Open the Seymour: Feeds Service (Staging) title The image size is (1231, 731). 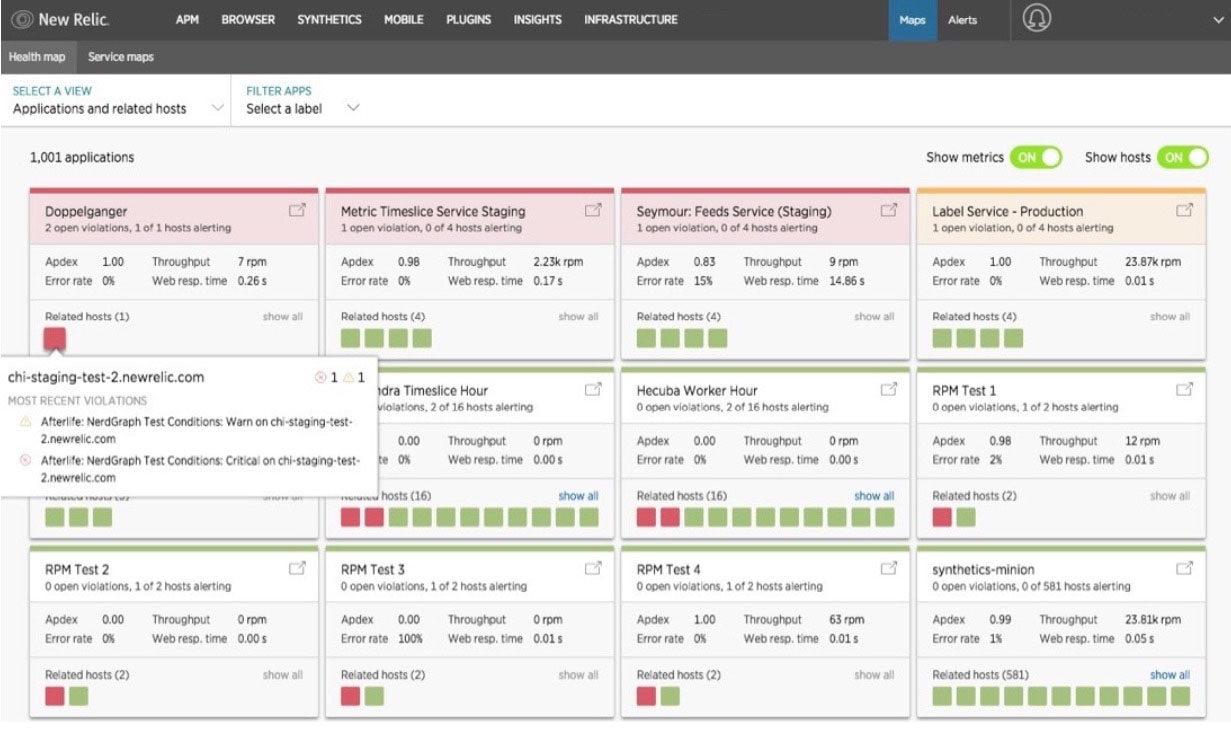pyautogui.click(x=735, y=211)
